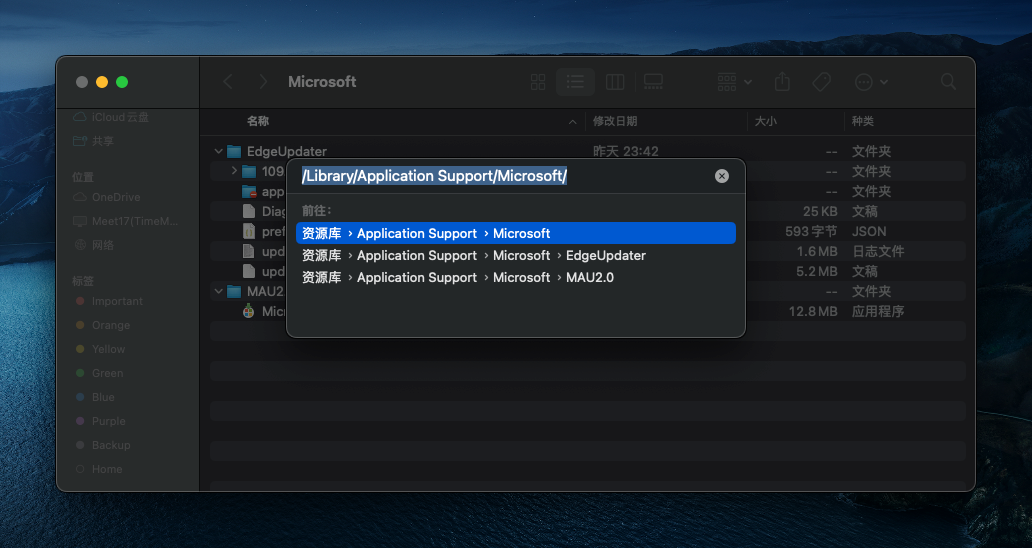Filter by Blue tag
Screen dimensions: 1032x548
tap(103, 397)
